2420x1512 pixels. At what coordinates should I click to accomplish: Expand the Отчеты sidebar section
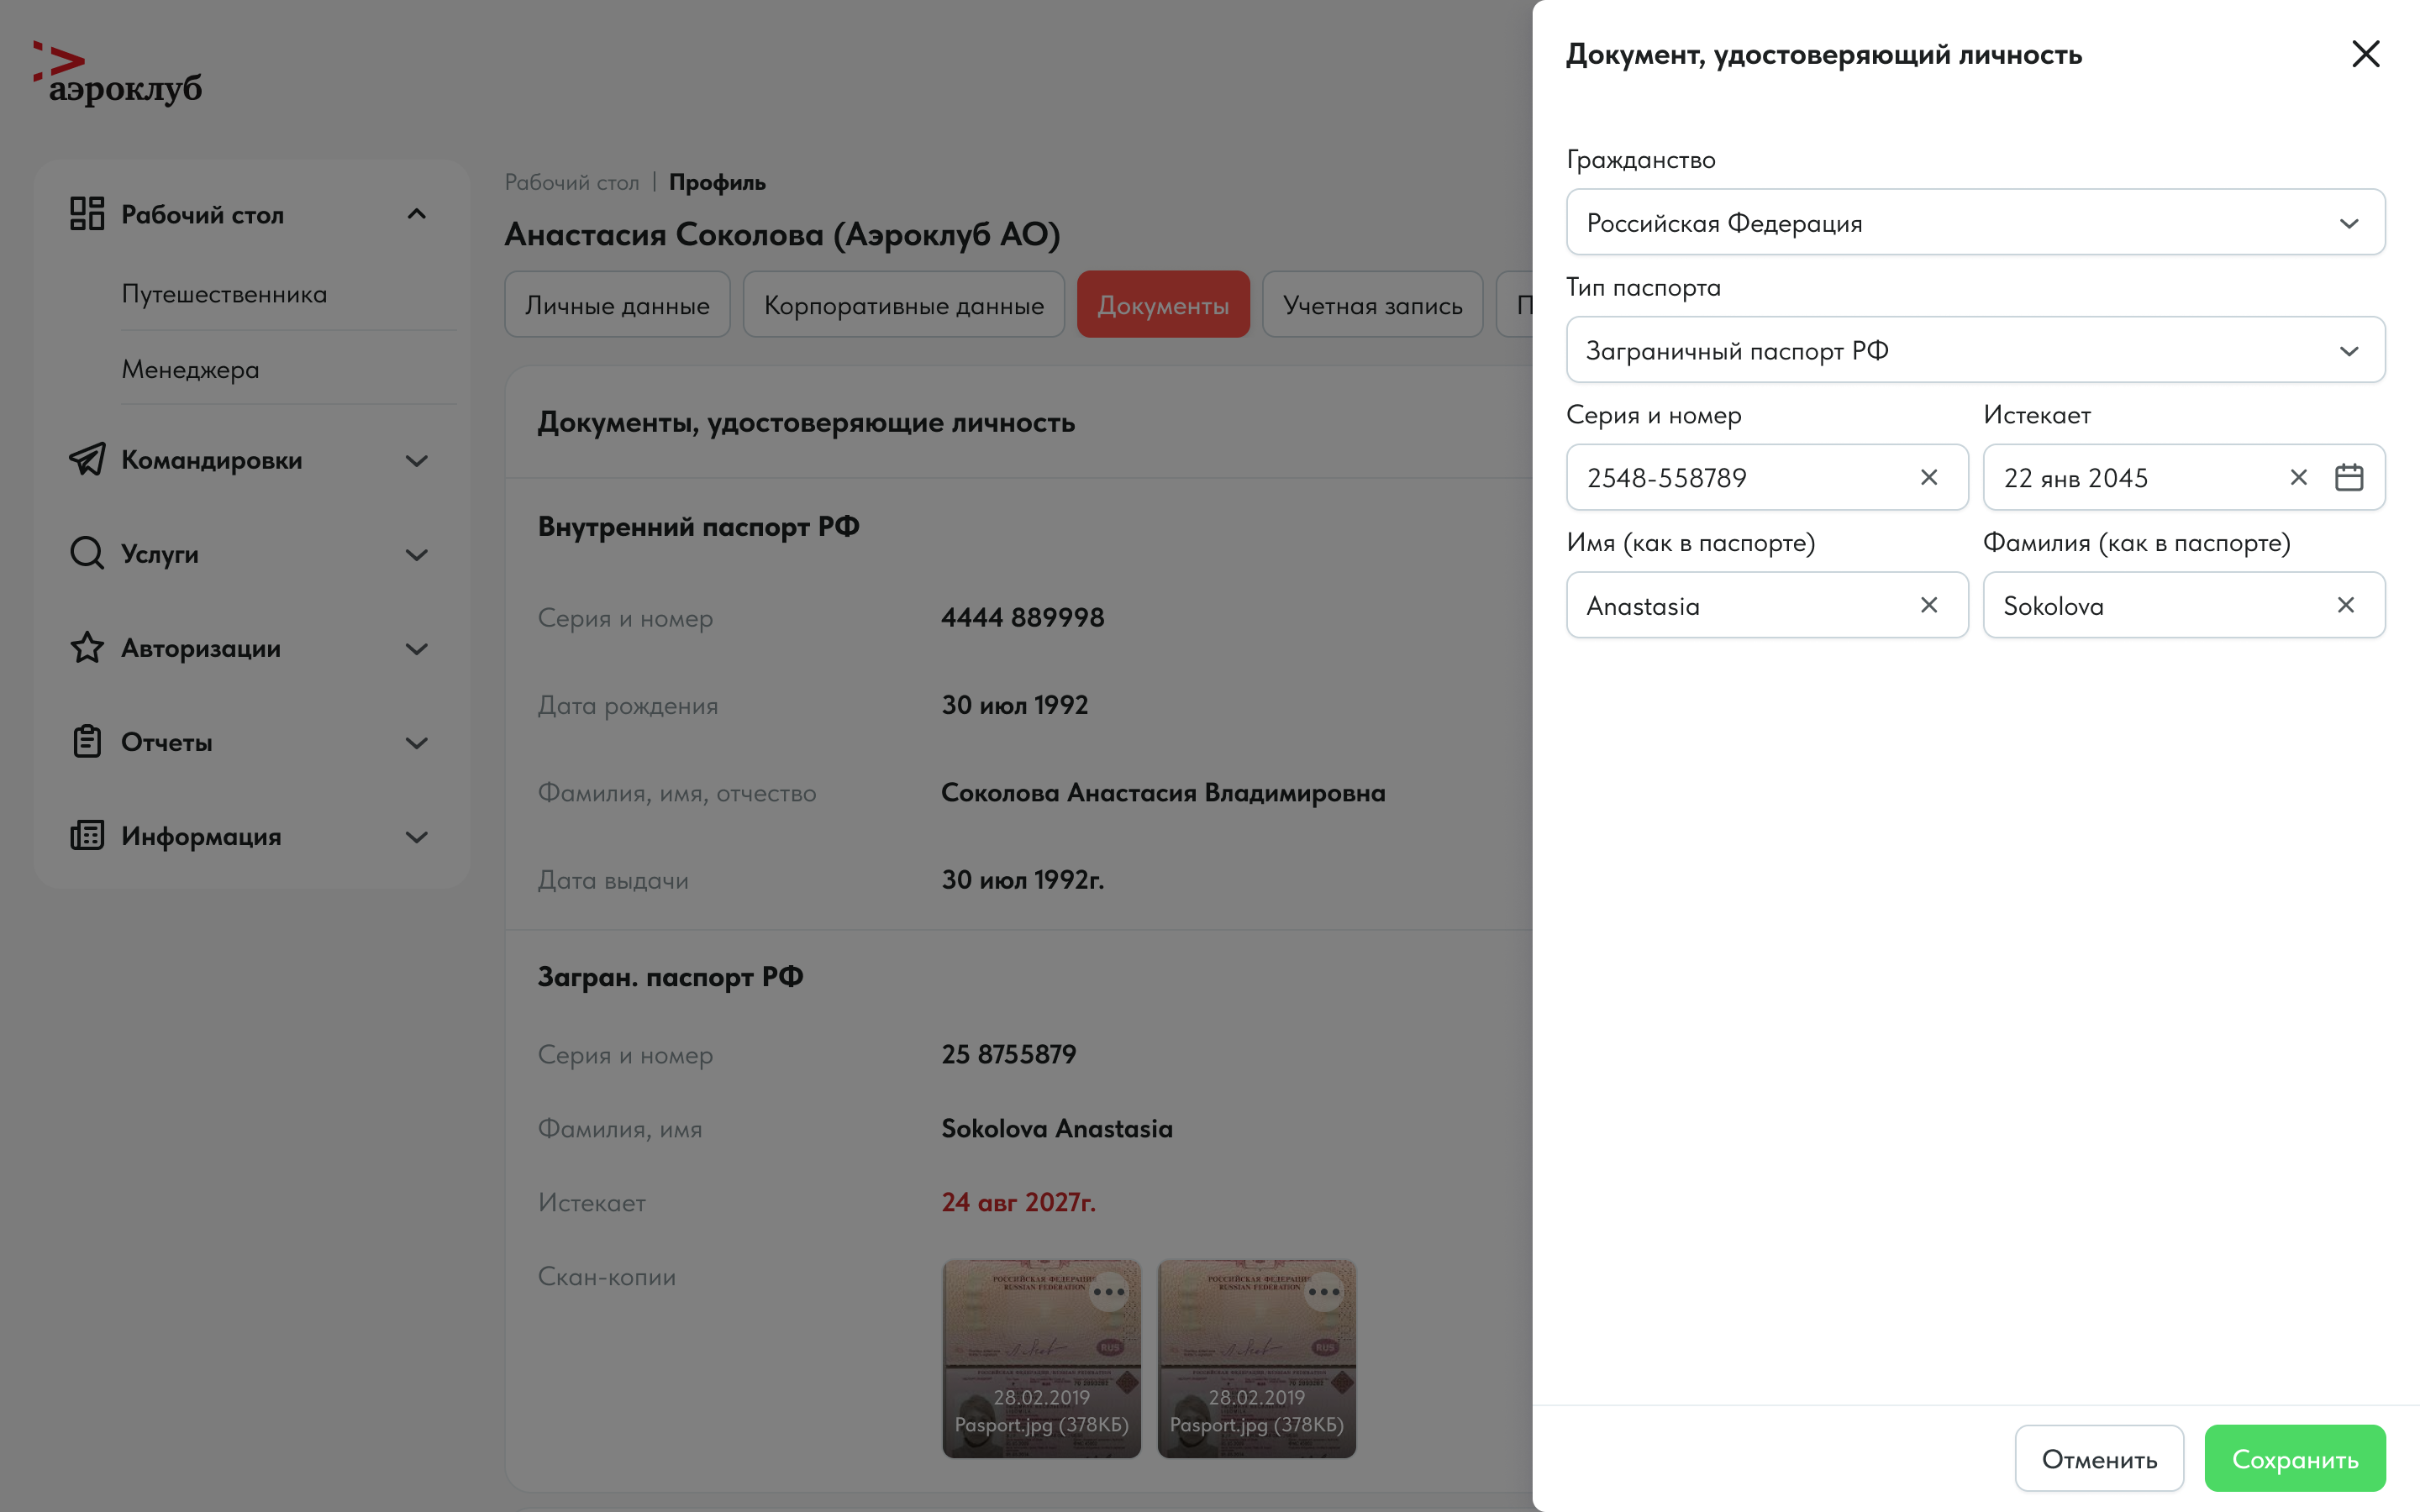click(416, 742)
